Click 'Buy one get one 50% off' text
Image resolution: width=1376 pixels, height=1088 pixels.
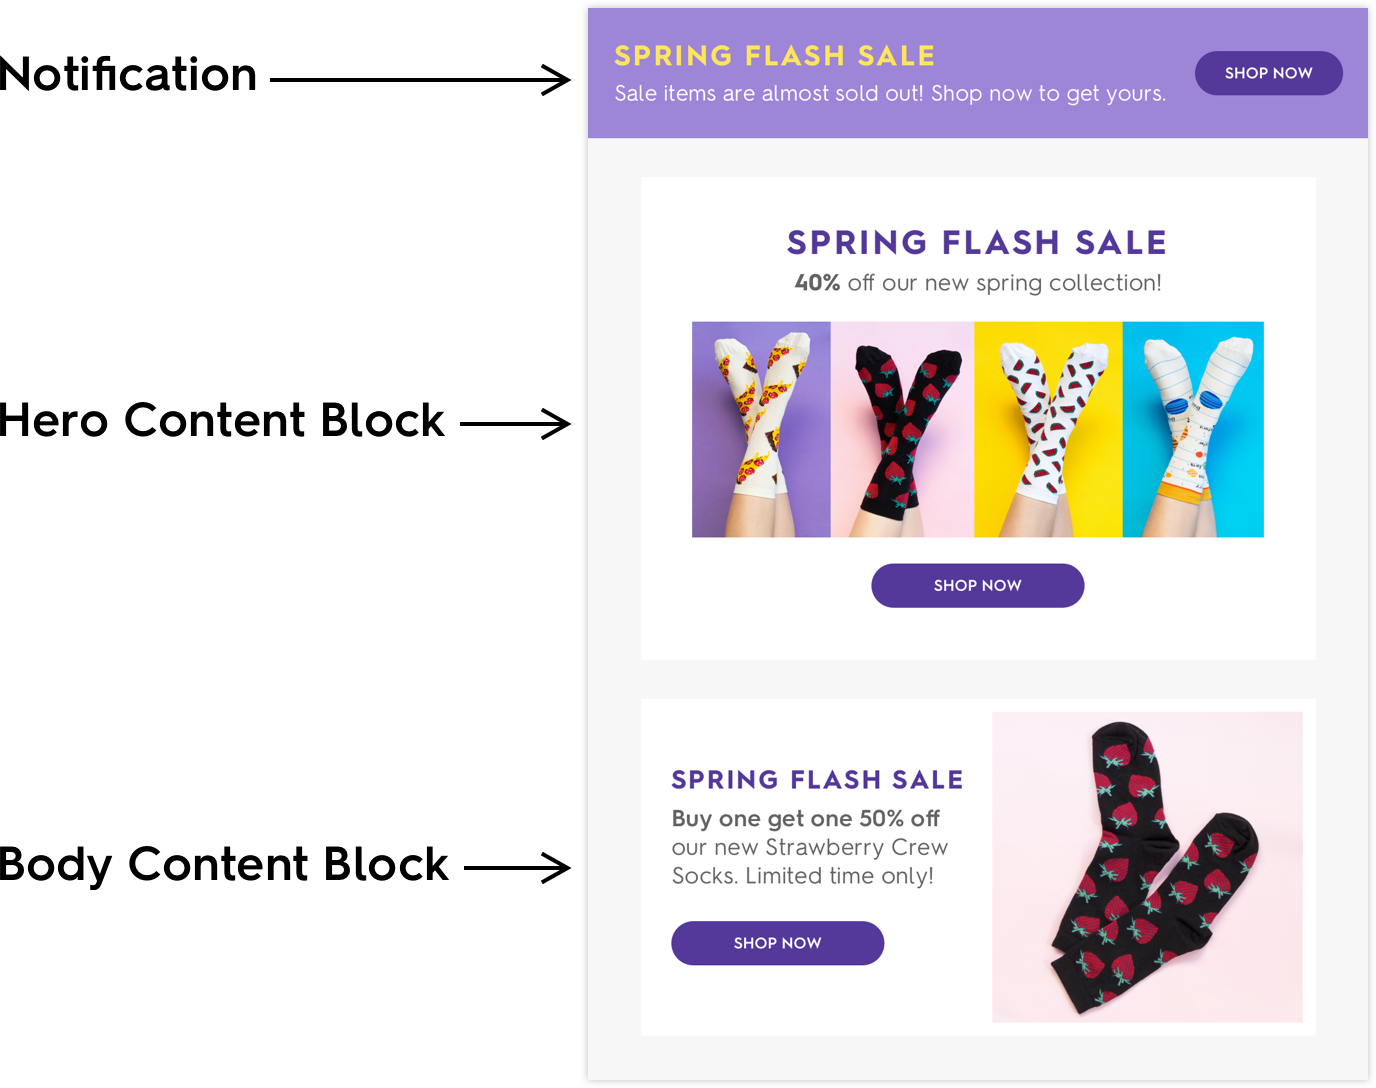coord(805,819)
